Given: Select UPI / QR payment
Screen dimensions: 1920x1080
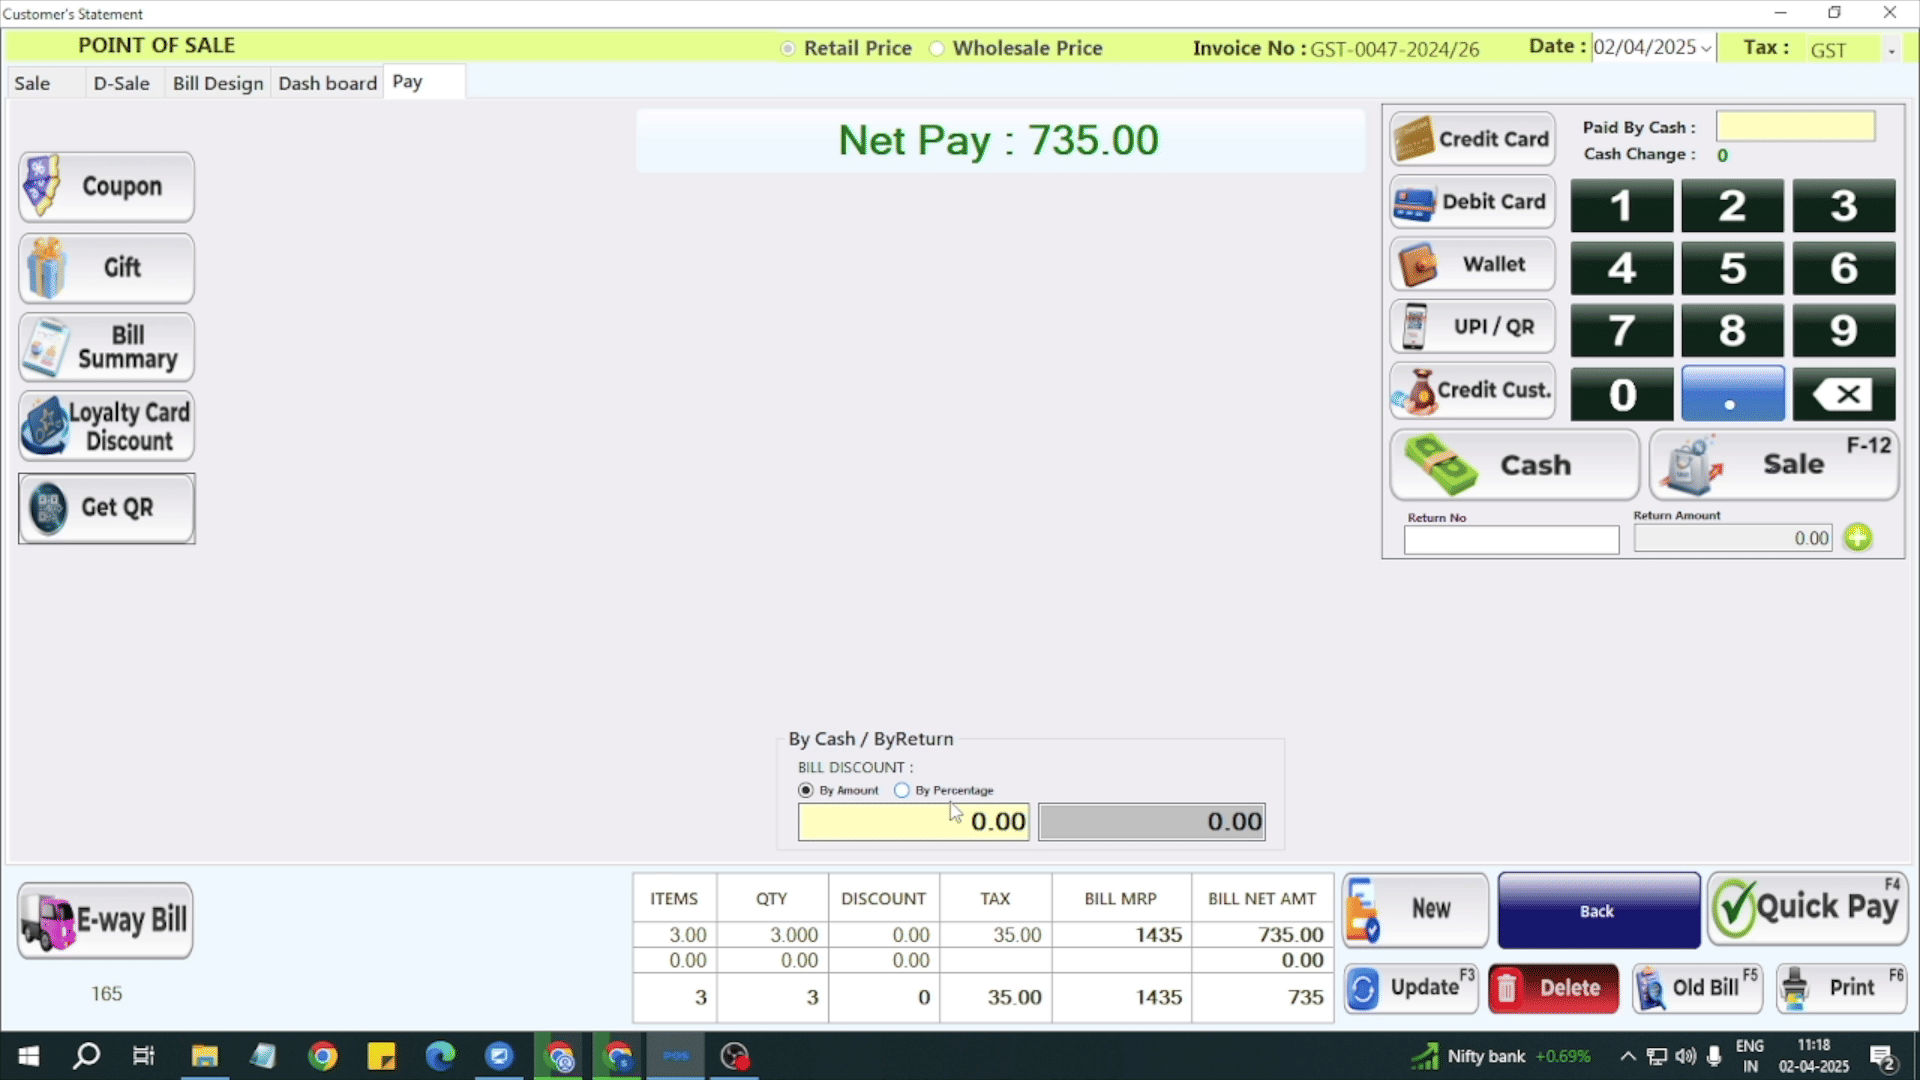Looking at the screenshot, I should (x=1472, y=327).
